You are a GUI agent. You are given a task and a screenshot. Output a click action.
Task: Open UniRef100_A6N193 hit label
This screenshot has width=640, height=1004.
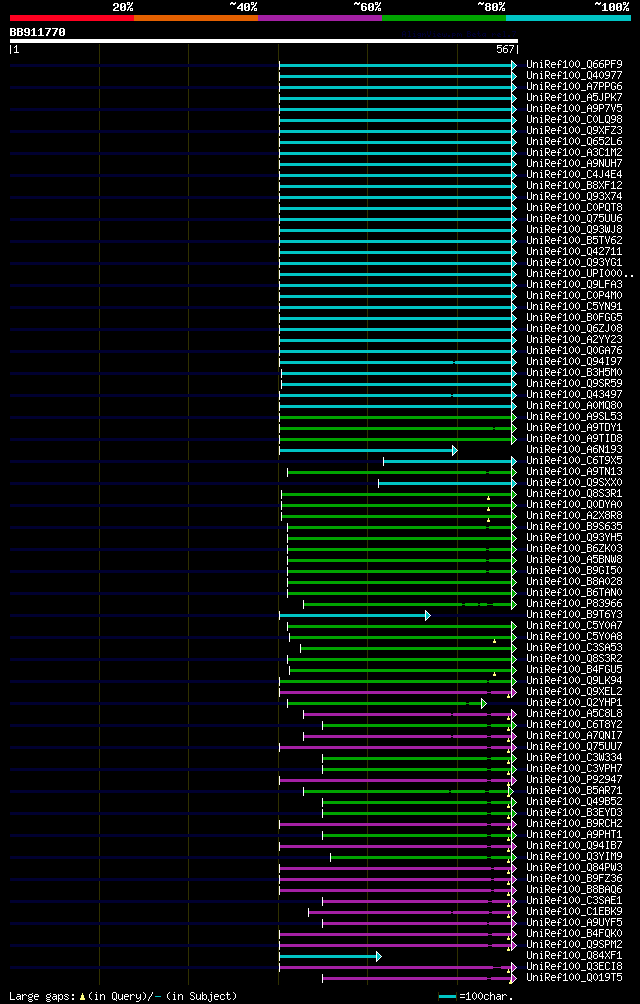[x=574, y=449]
